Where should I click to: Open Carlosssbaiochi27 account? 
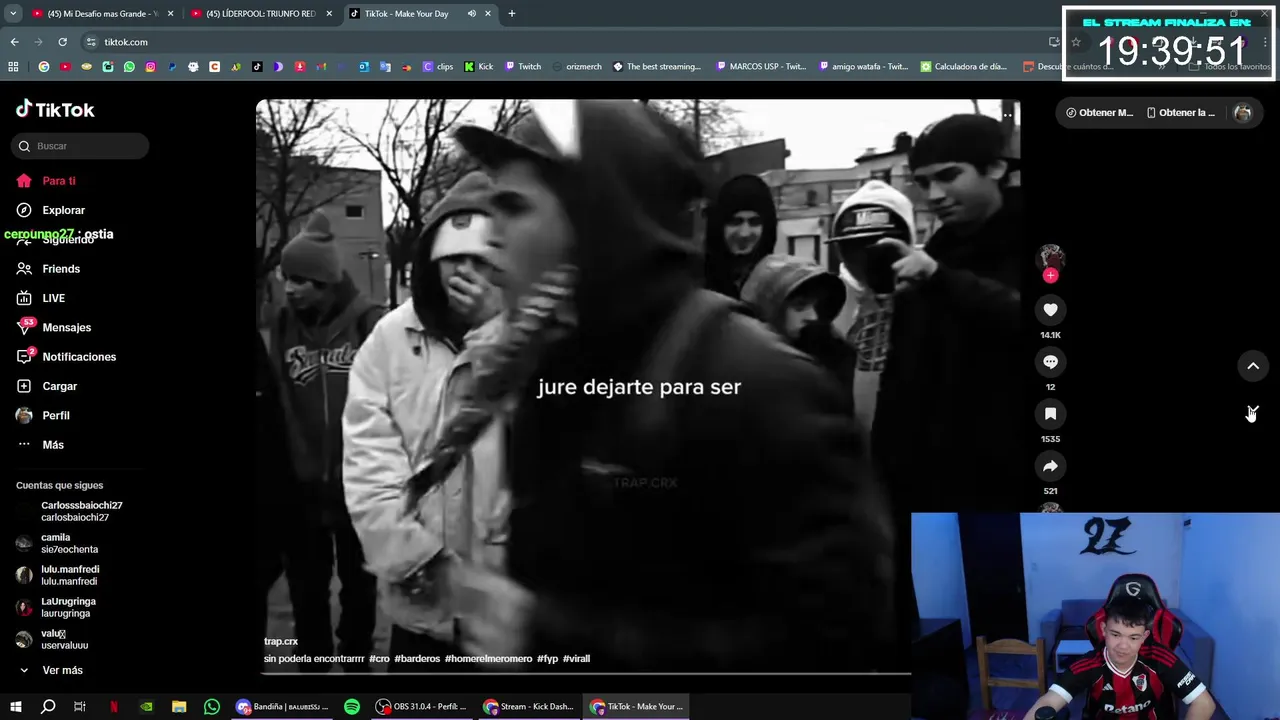69,511
